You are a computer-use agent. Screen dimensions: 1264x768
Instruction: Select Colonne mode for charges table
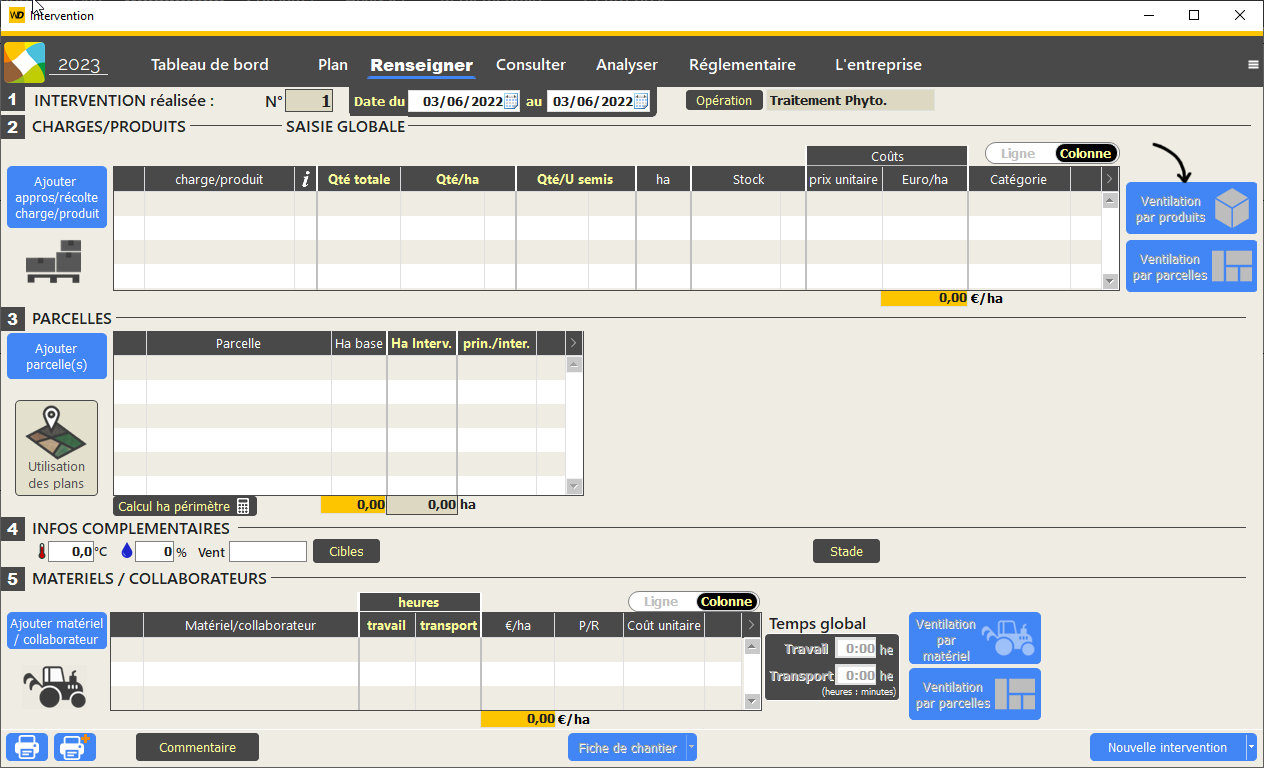(x=1085, y=154)
